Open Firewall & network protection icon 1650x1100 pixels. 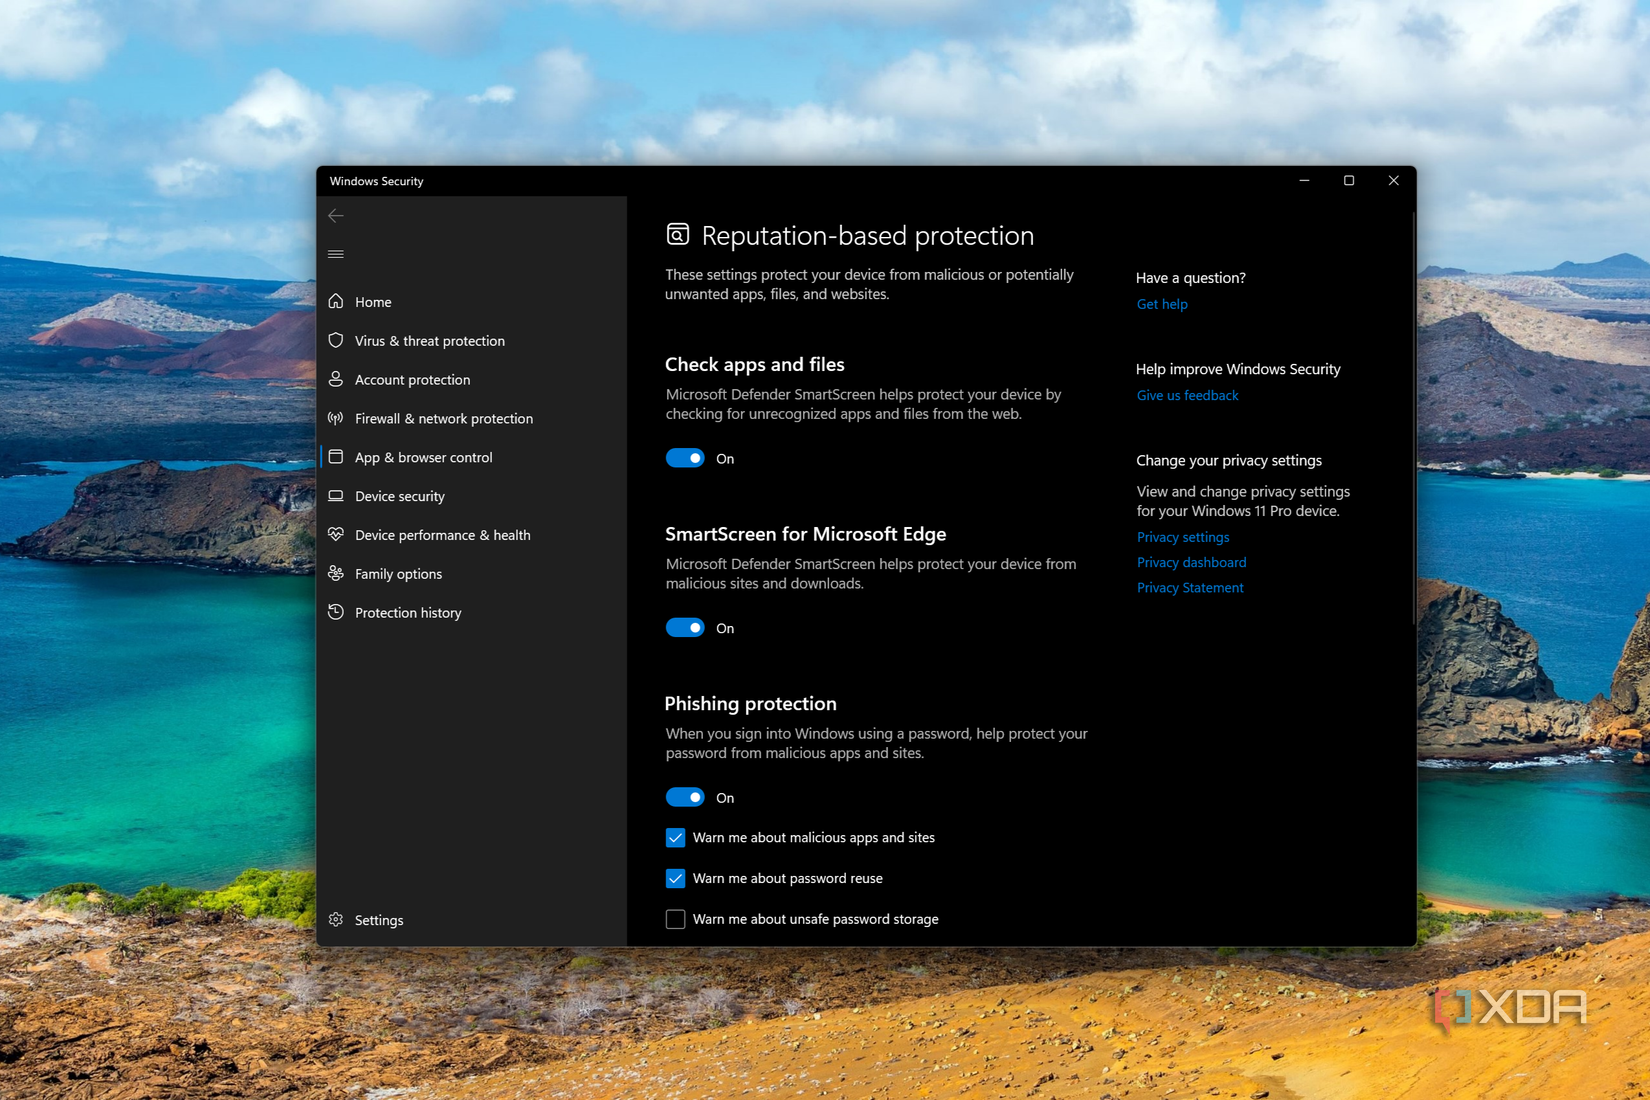click(336, 418)
